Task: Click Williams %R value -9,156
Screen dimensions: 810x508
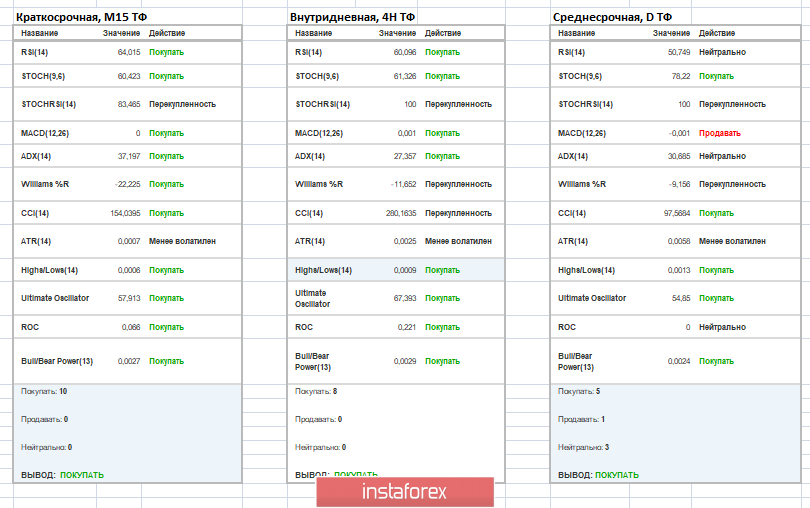Action: tap(679, 184)
